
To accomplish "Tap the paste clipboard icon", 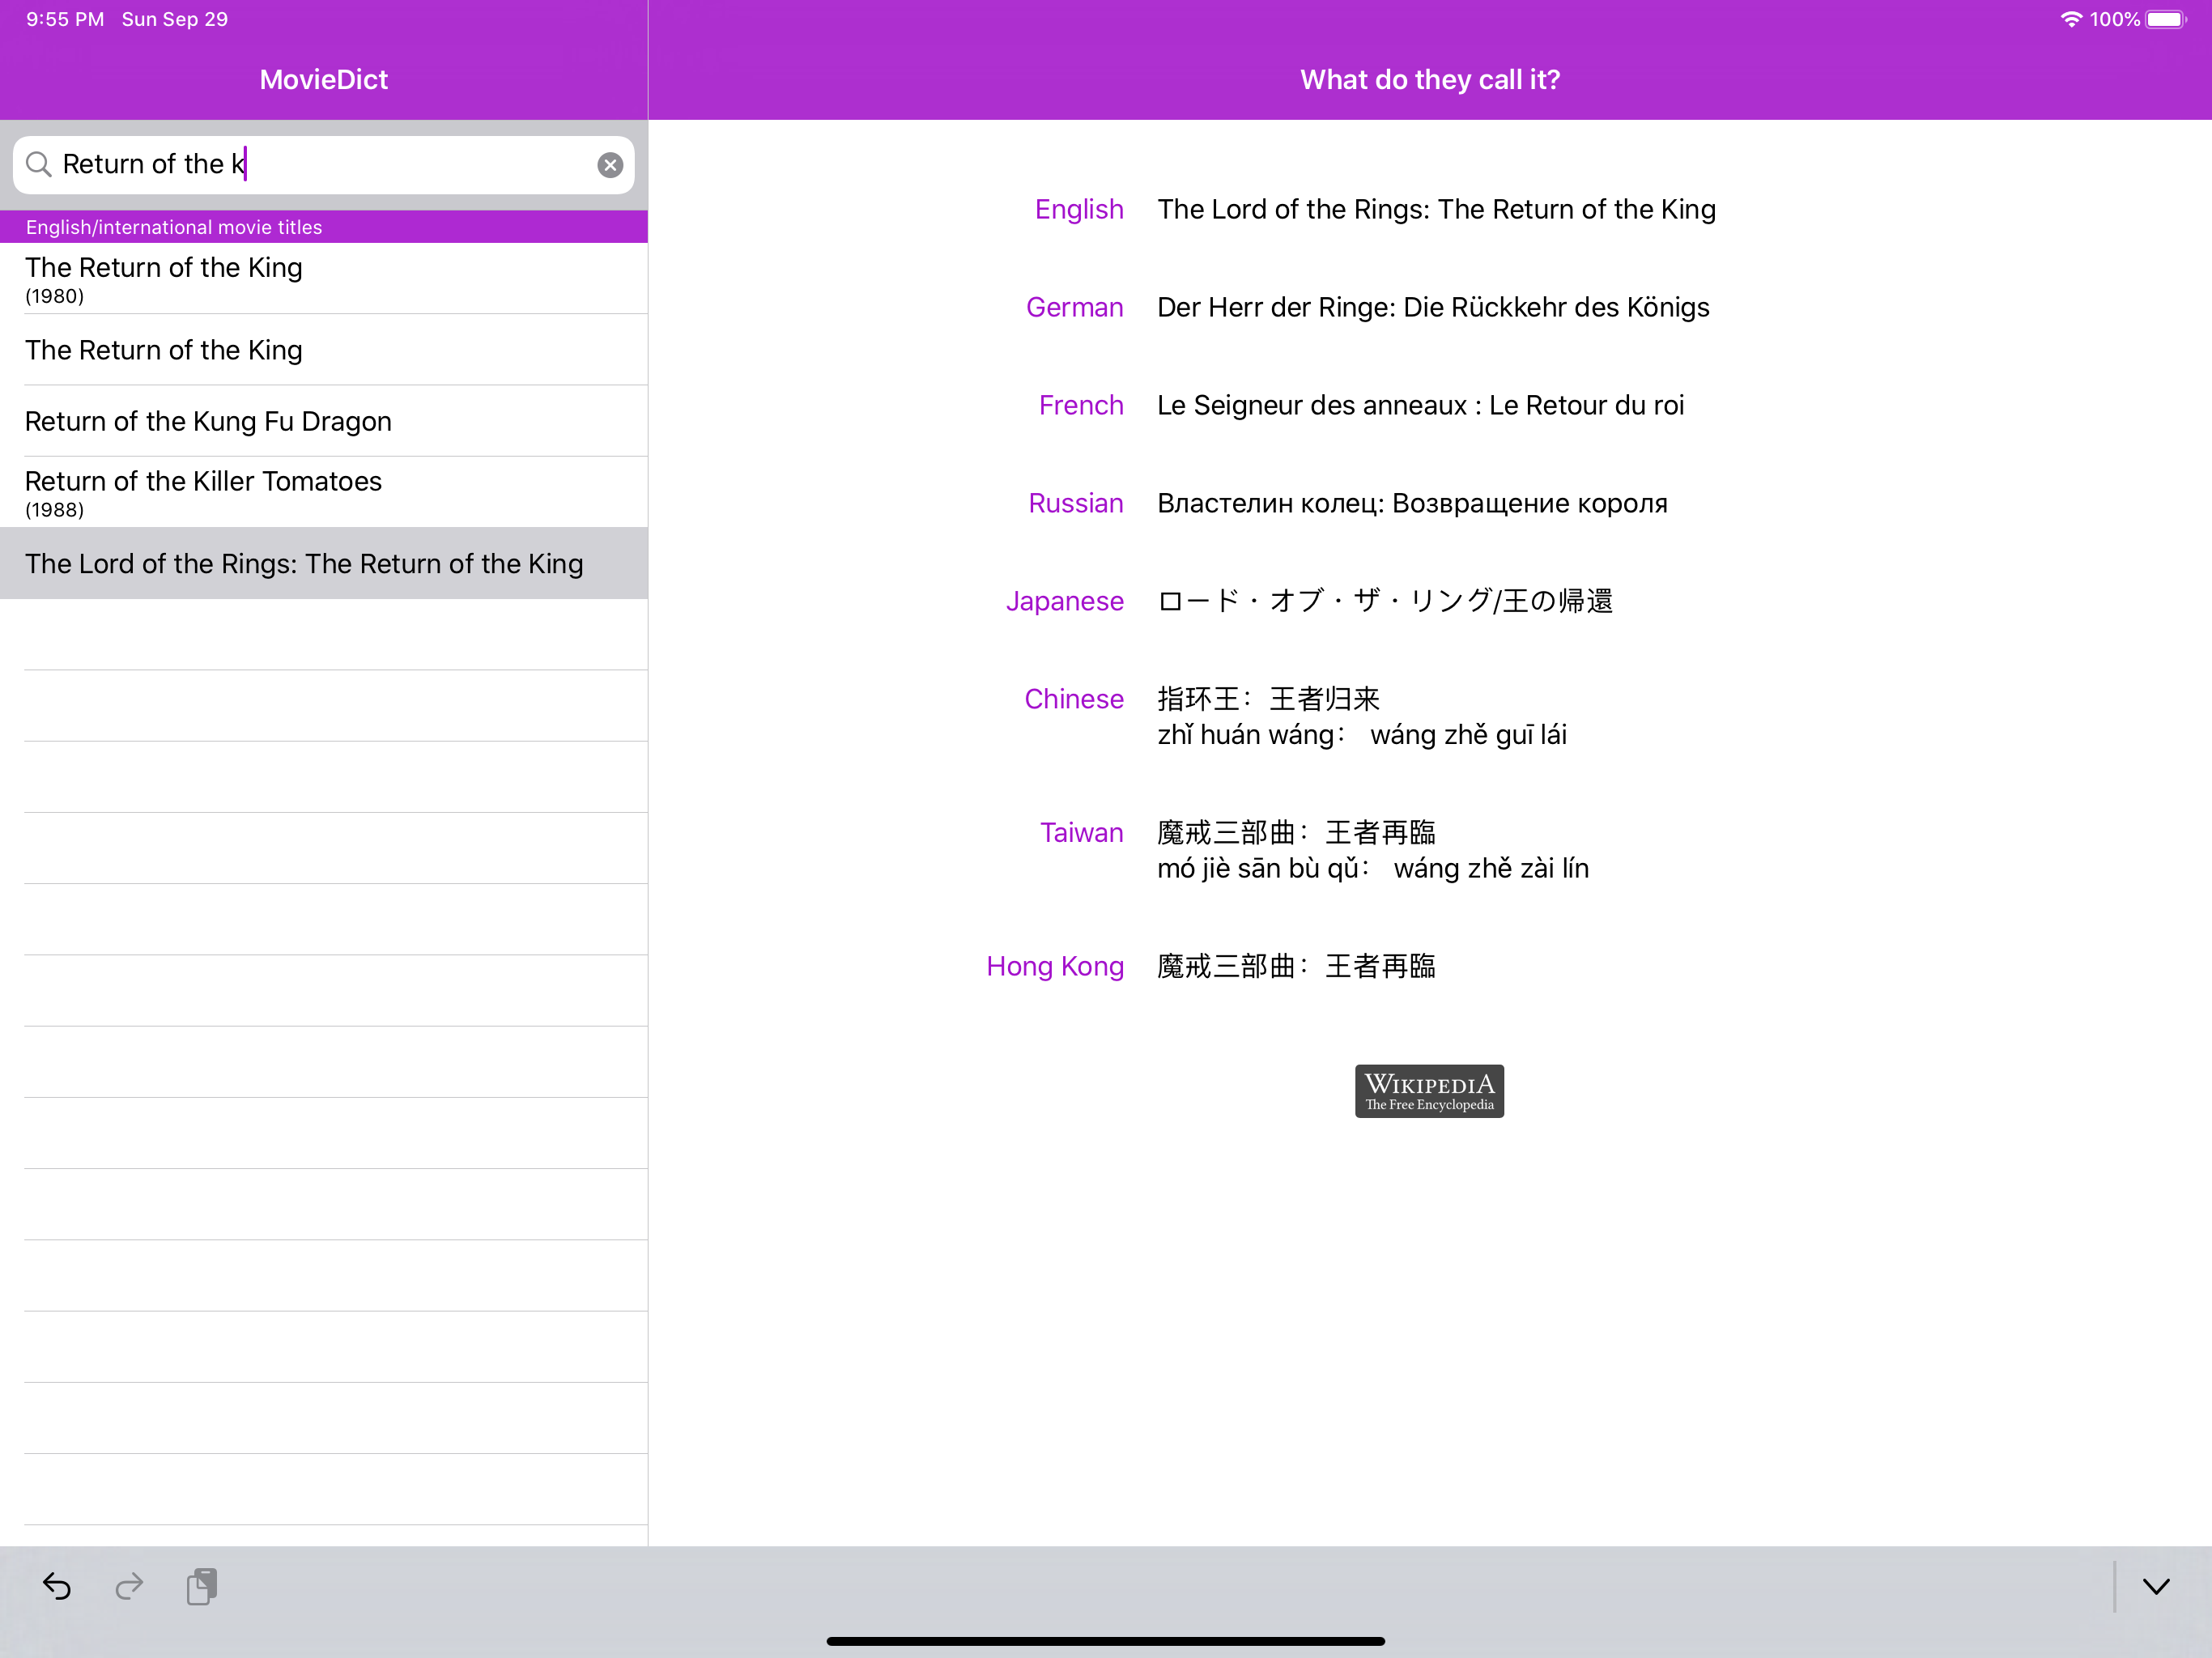I will (x=202, y=1586).
